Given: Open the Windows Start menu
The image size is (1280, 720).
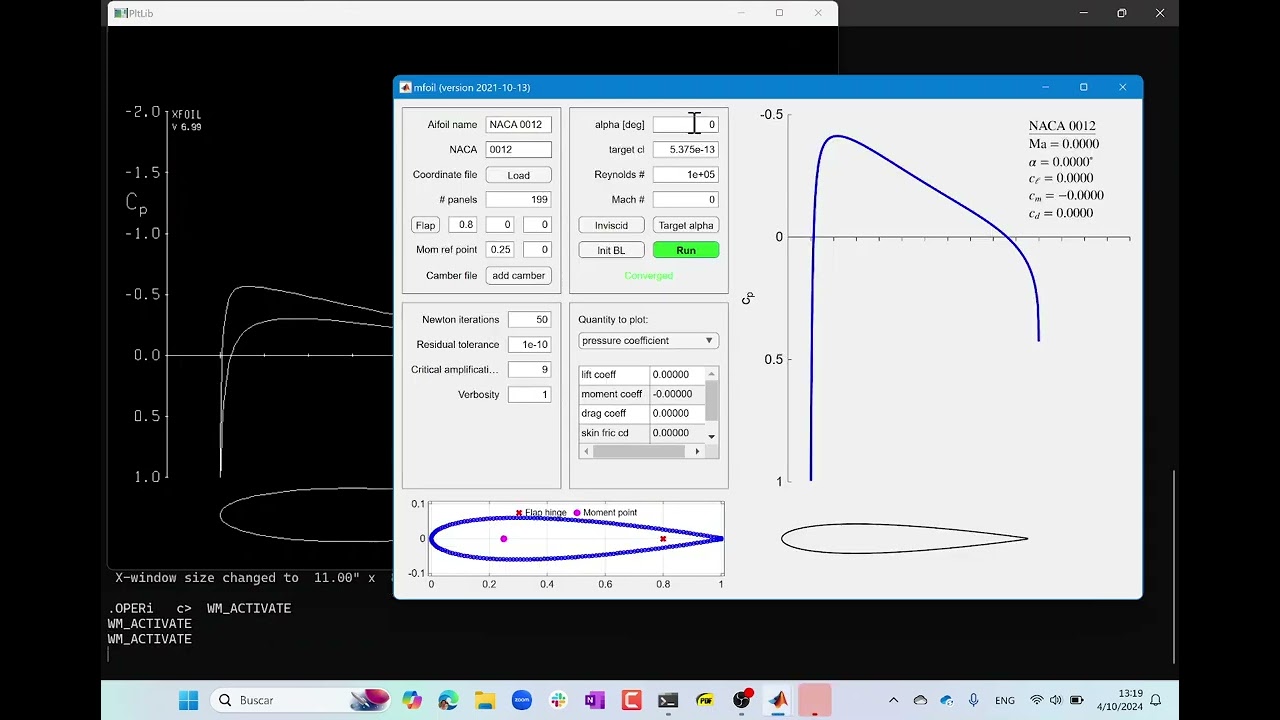Looking at the screenshot, I should [188, 700].
